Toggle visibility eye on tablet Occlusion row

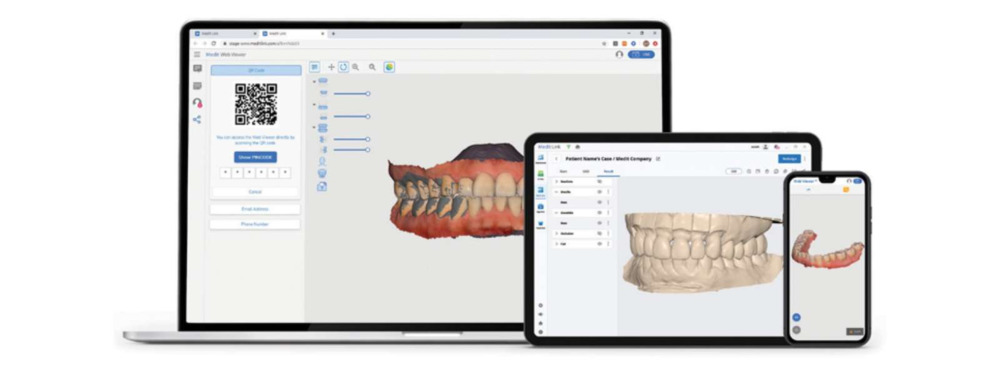pyautogui.click(x=599, y=233)
